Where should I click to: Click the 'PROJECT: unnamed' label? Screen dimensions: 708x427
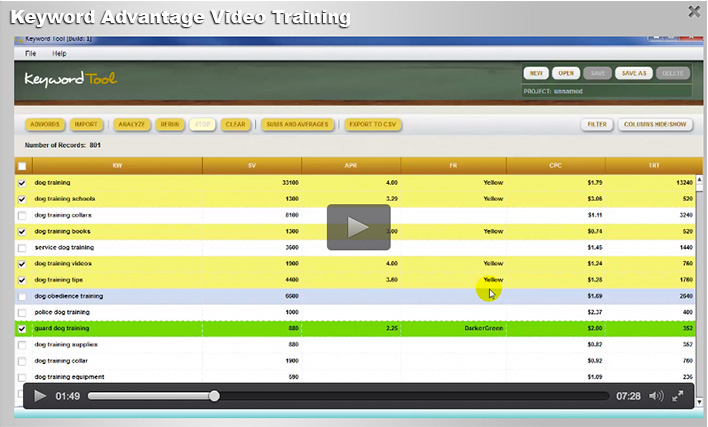pyautogui.click(x=553, y=91)
